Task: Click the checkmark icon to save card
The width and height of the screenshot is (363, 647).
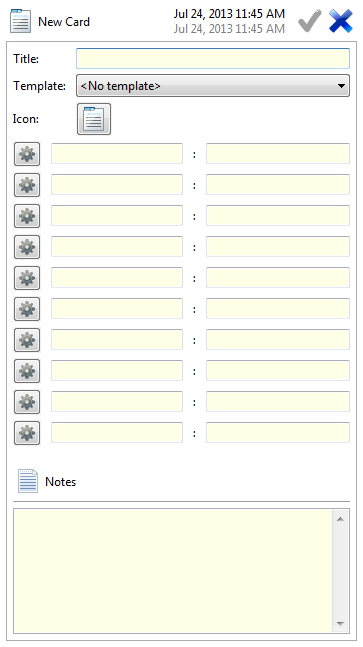Action: coord(309,21)
